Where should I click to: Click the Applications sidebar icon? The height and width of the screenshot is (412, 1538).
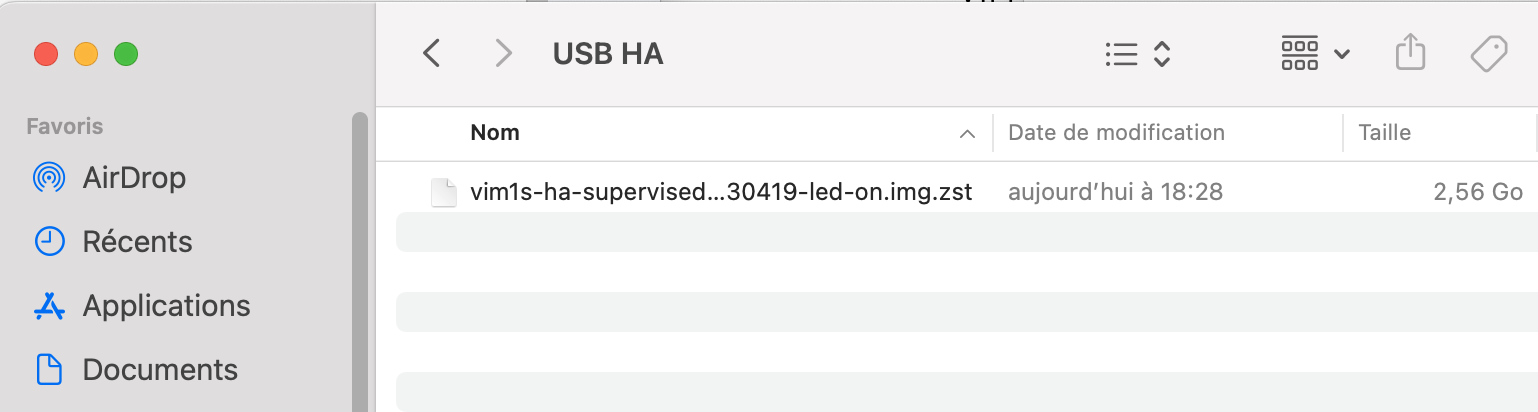49,305
